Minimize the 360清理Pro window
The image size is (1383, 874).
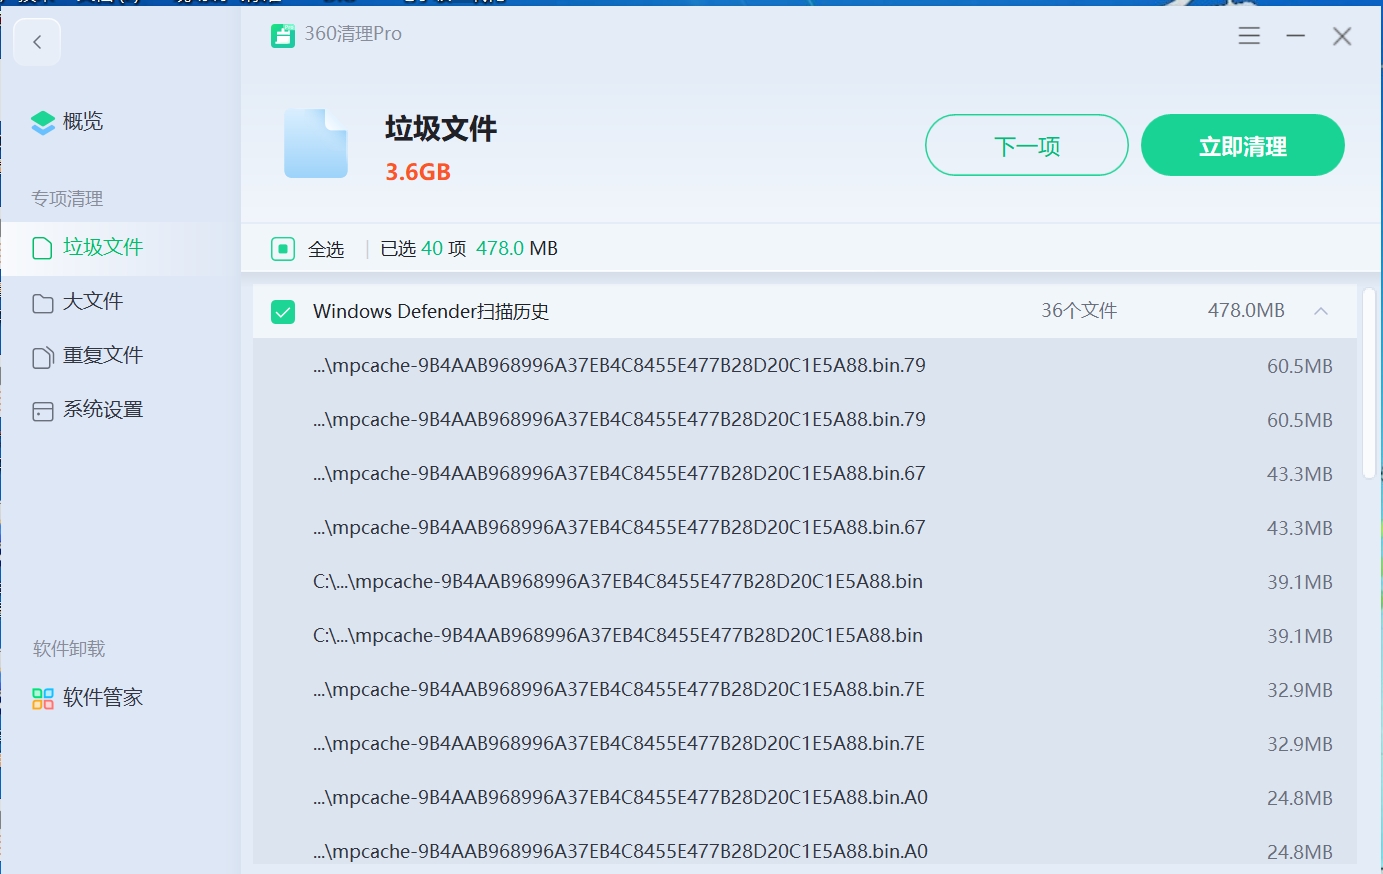(x=1296, y=36)
